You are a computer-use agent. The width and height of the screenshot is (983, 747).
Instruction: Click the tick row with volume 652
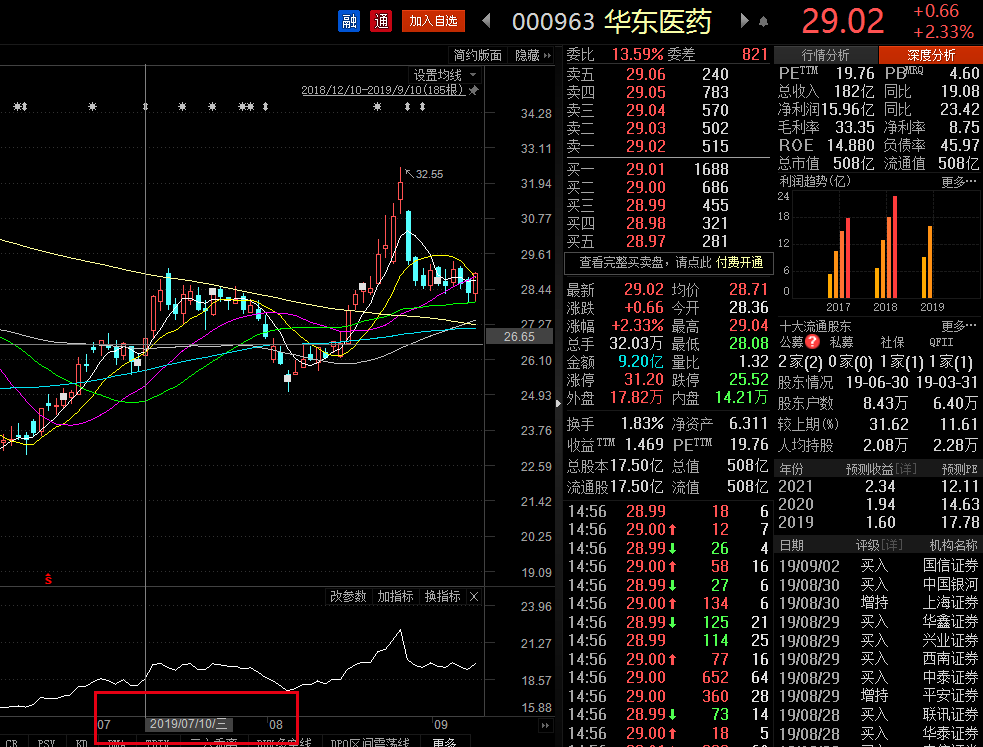(668, 677)
